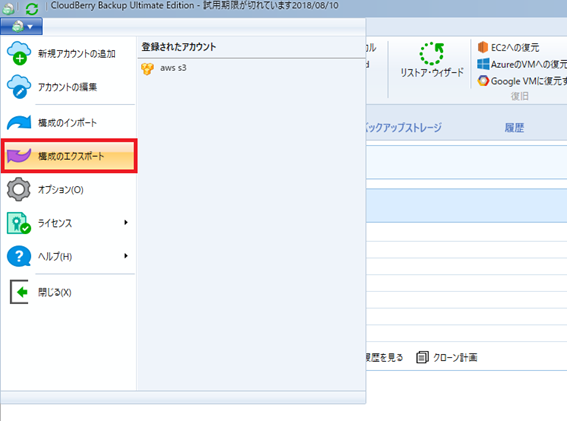The height and width of the screenshot is (421, 567).
Task: Click the edit account cloud pencil icon
Action: pyautogui.click(x=19, y=86)
